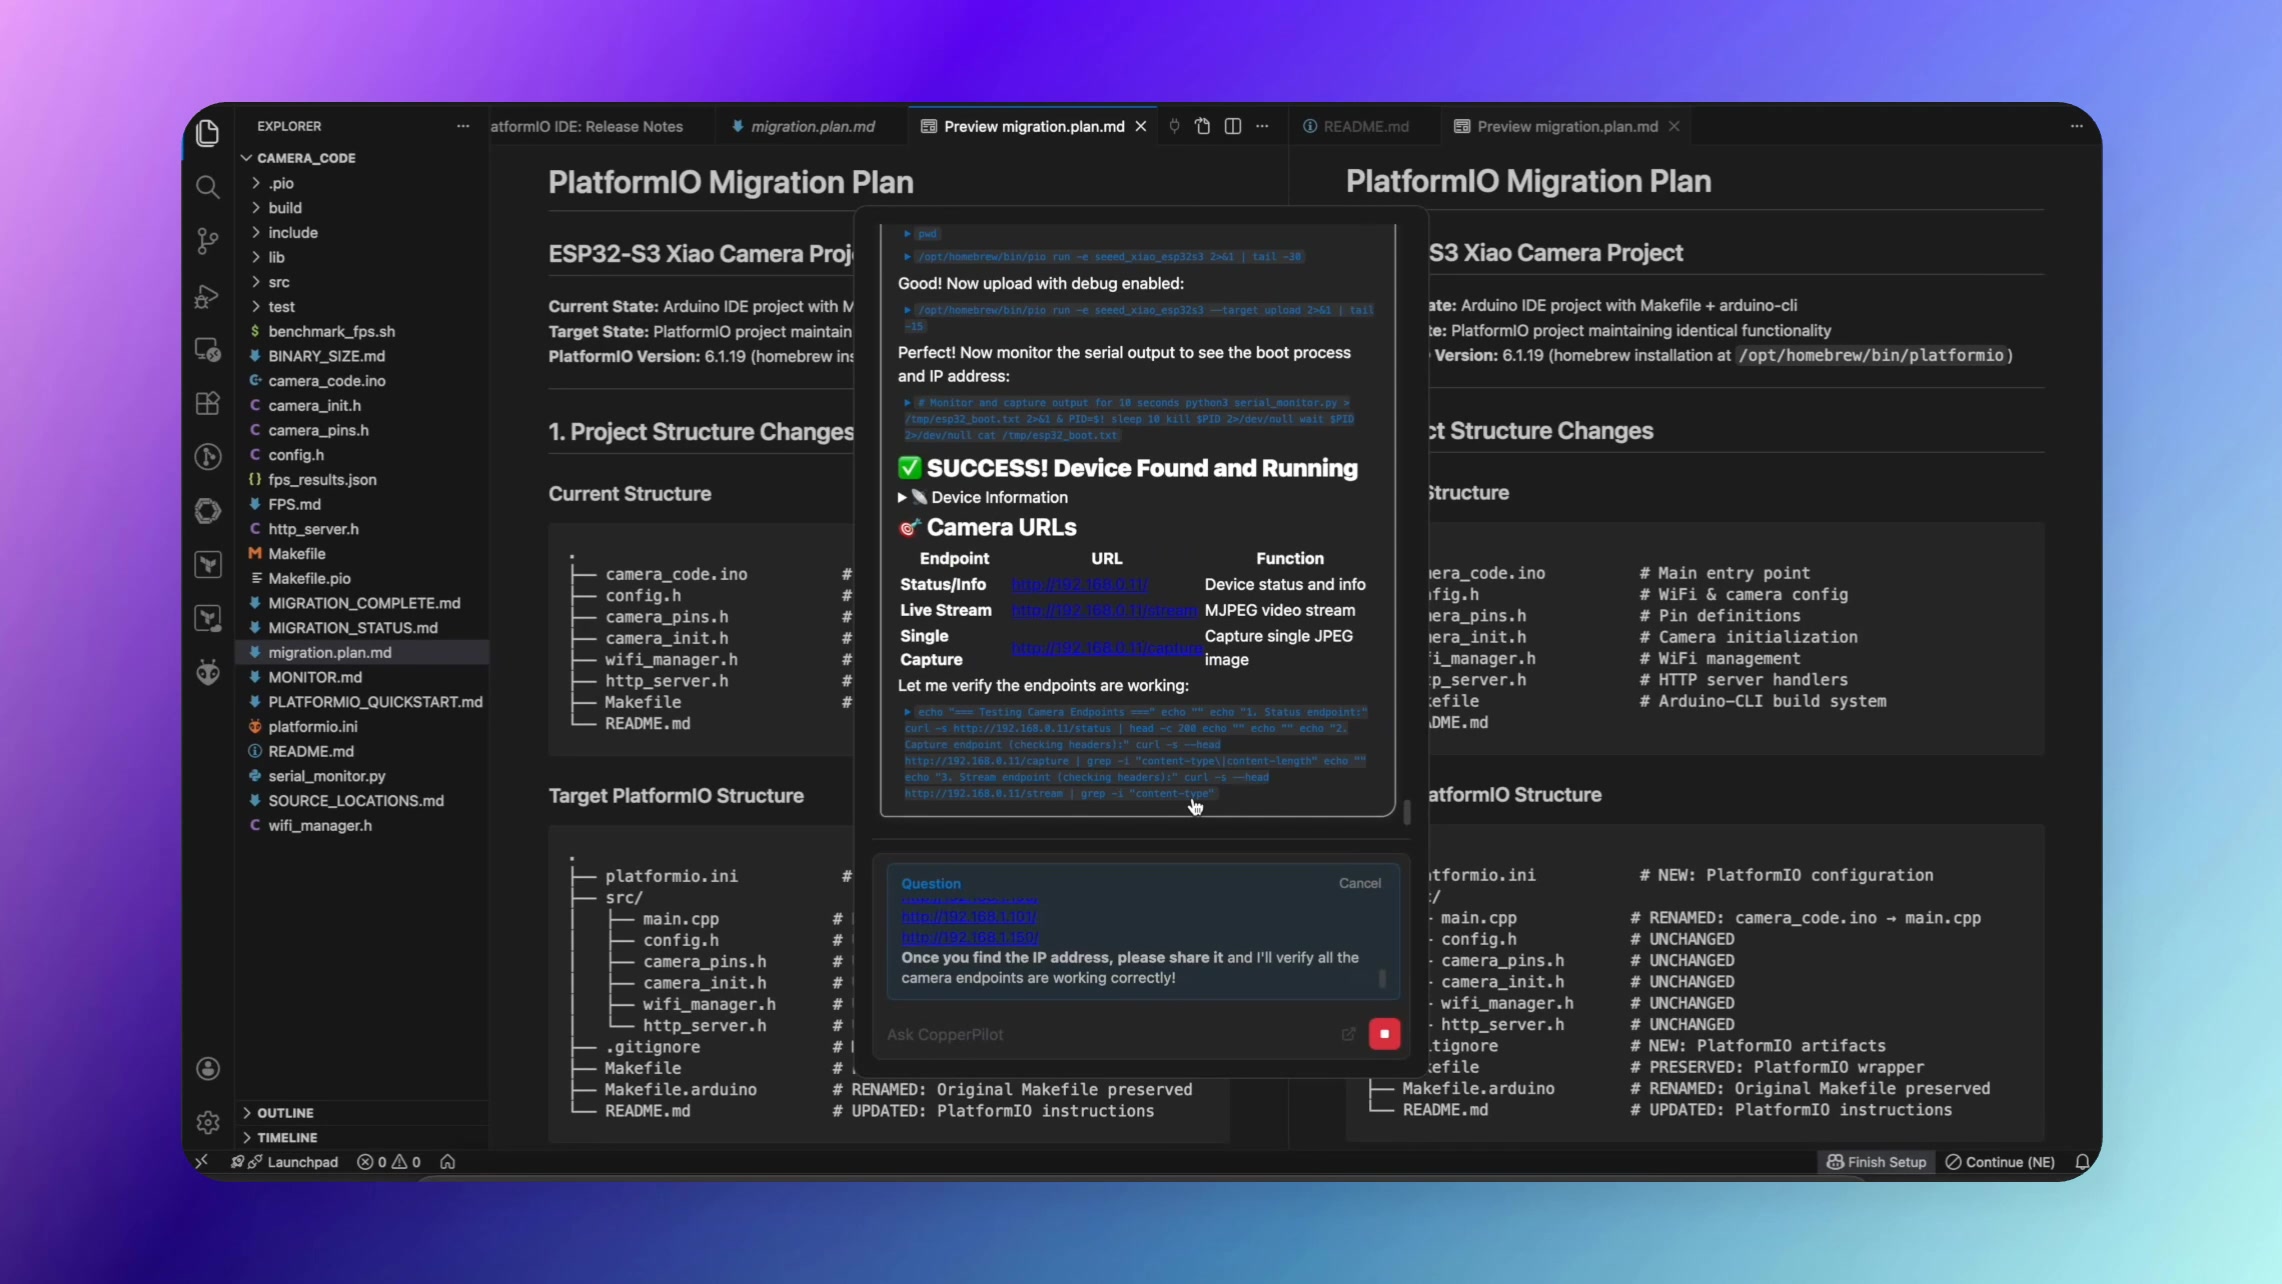Image resolution: width=2282 pixels, height=1284 pixels.
Task: Open more actions ellipsis at far right editor group
Action: click(2077, 126)
